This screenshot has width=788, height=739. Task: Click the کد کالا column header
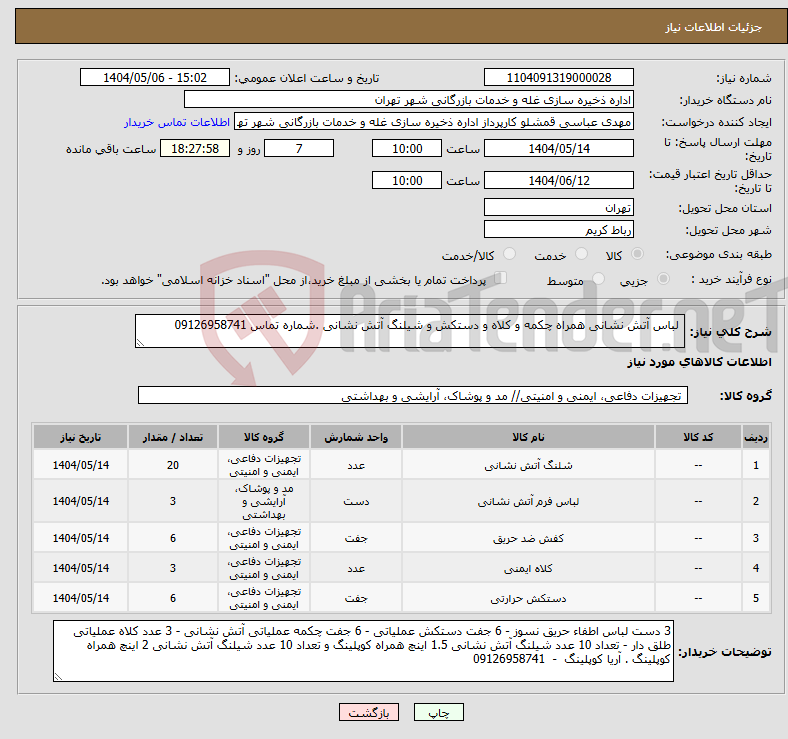pyautogui.click(x=698, y=437)
